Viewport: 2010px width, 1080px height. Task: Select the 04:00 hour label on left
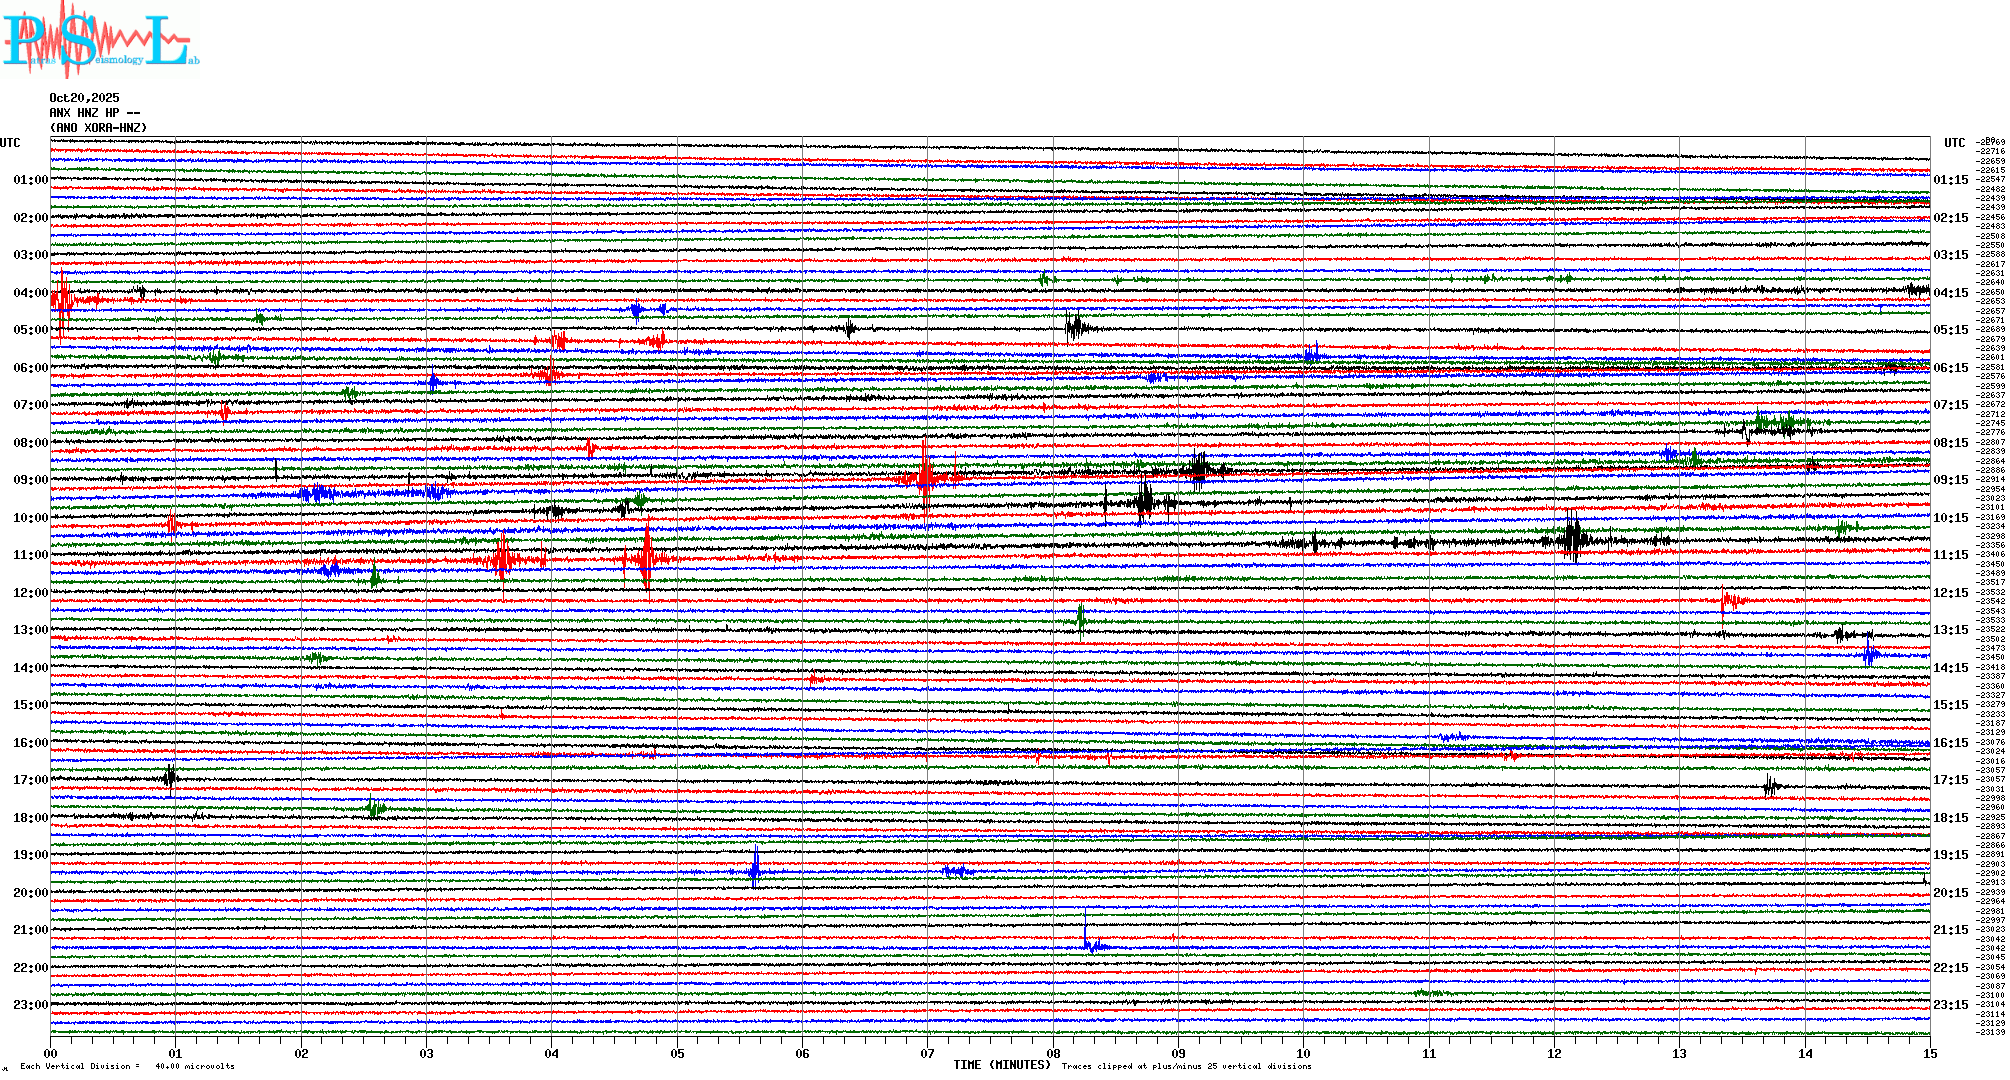(x=30, y=293)
